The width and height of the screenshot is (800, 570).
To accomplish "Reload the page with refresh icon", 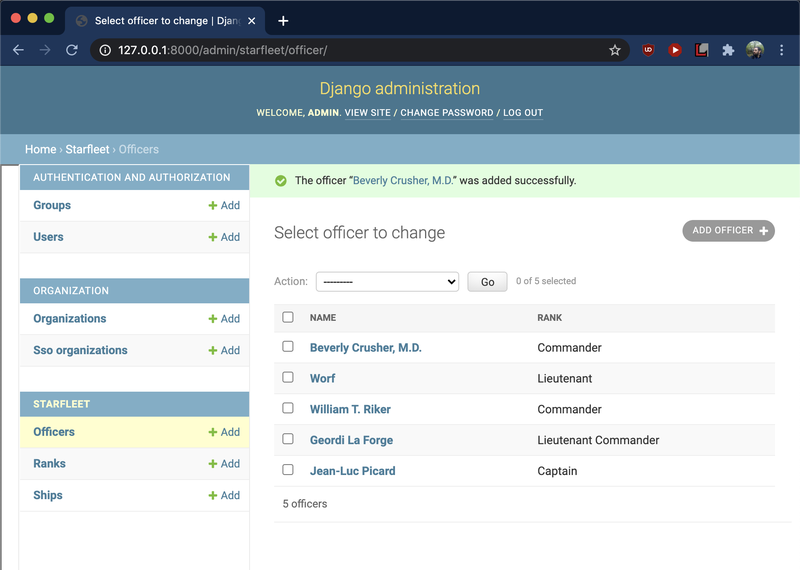I will [x=72, y=50].
